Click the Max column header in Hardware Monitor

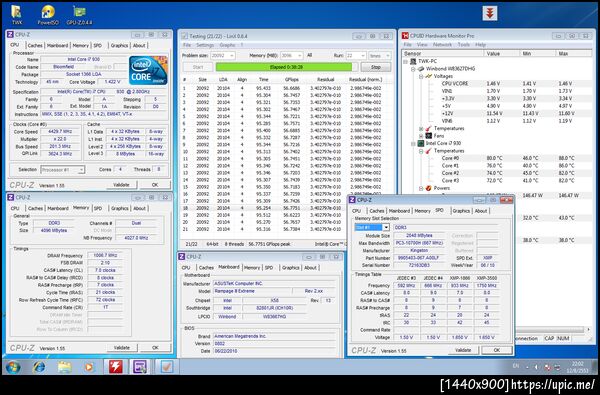pyautogui.click(x=573, y=54)
